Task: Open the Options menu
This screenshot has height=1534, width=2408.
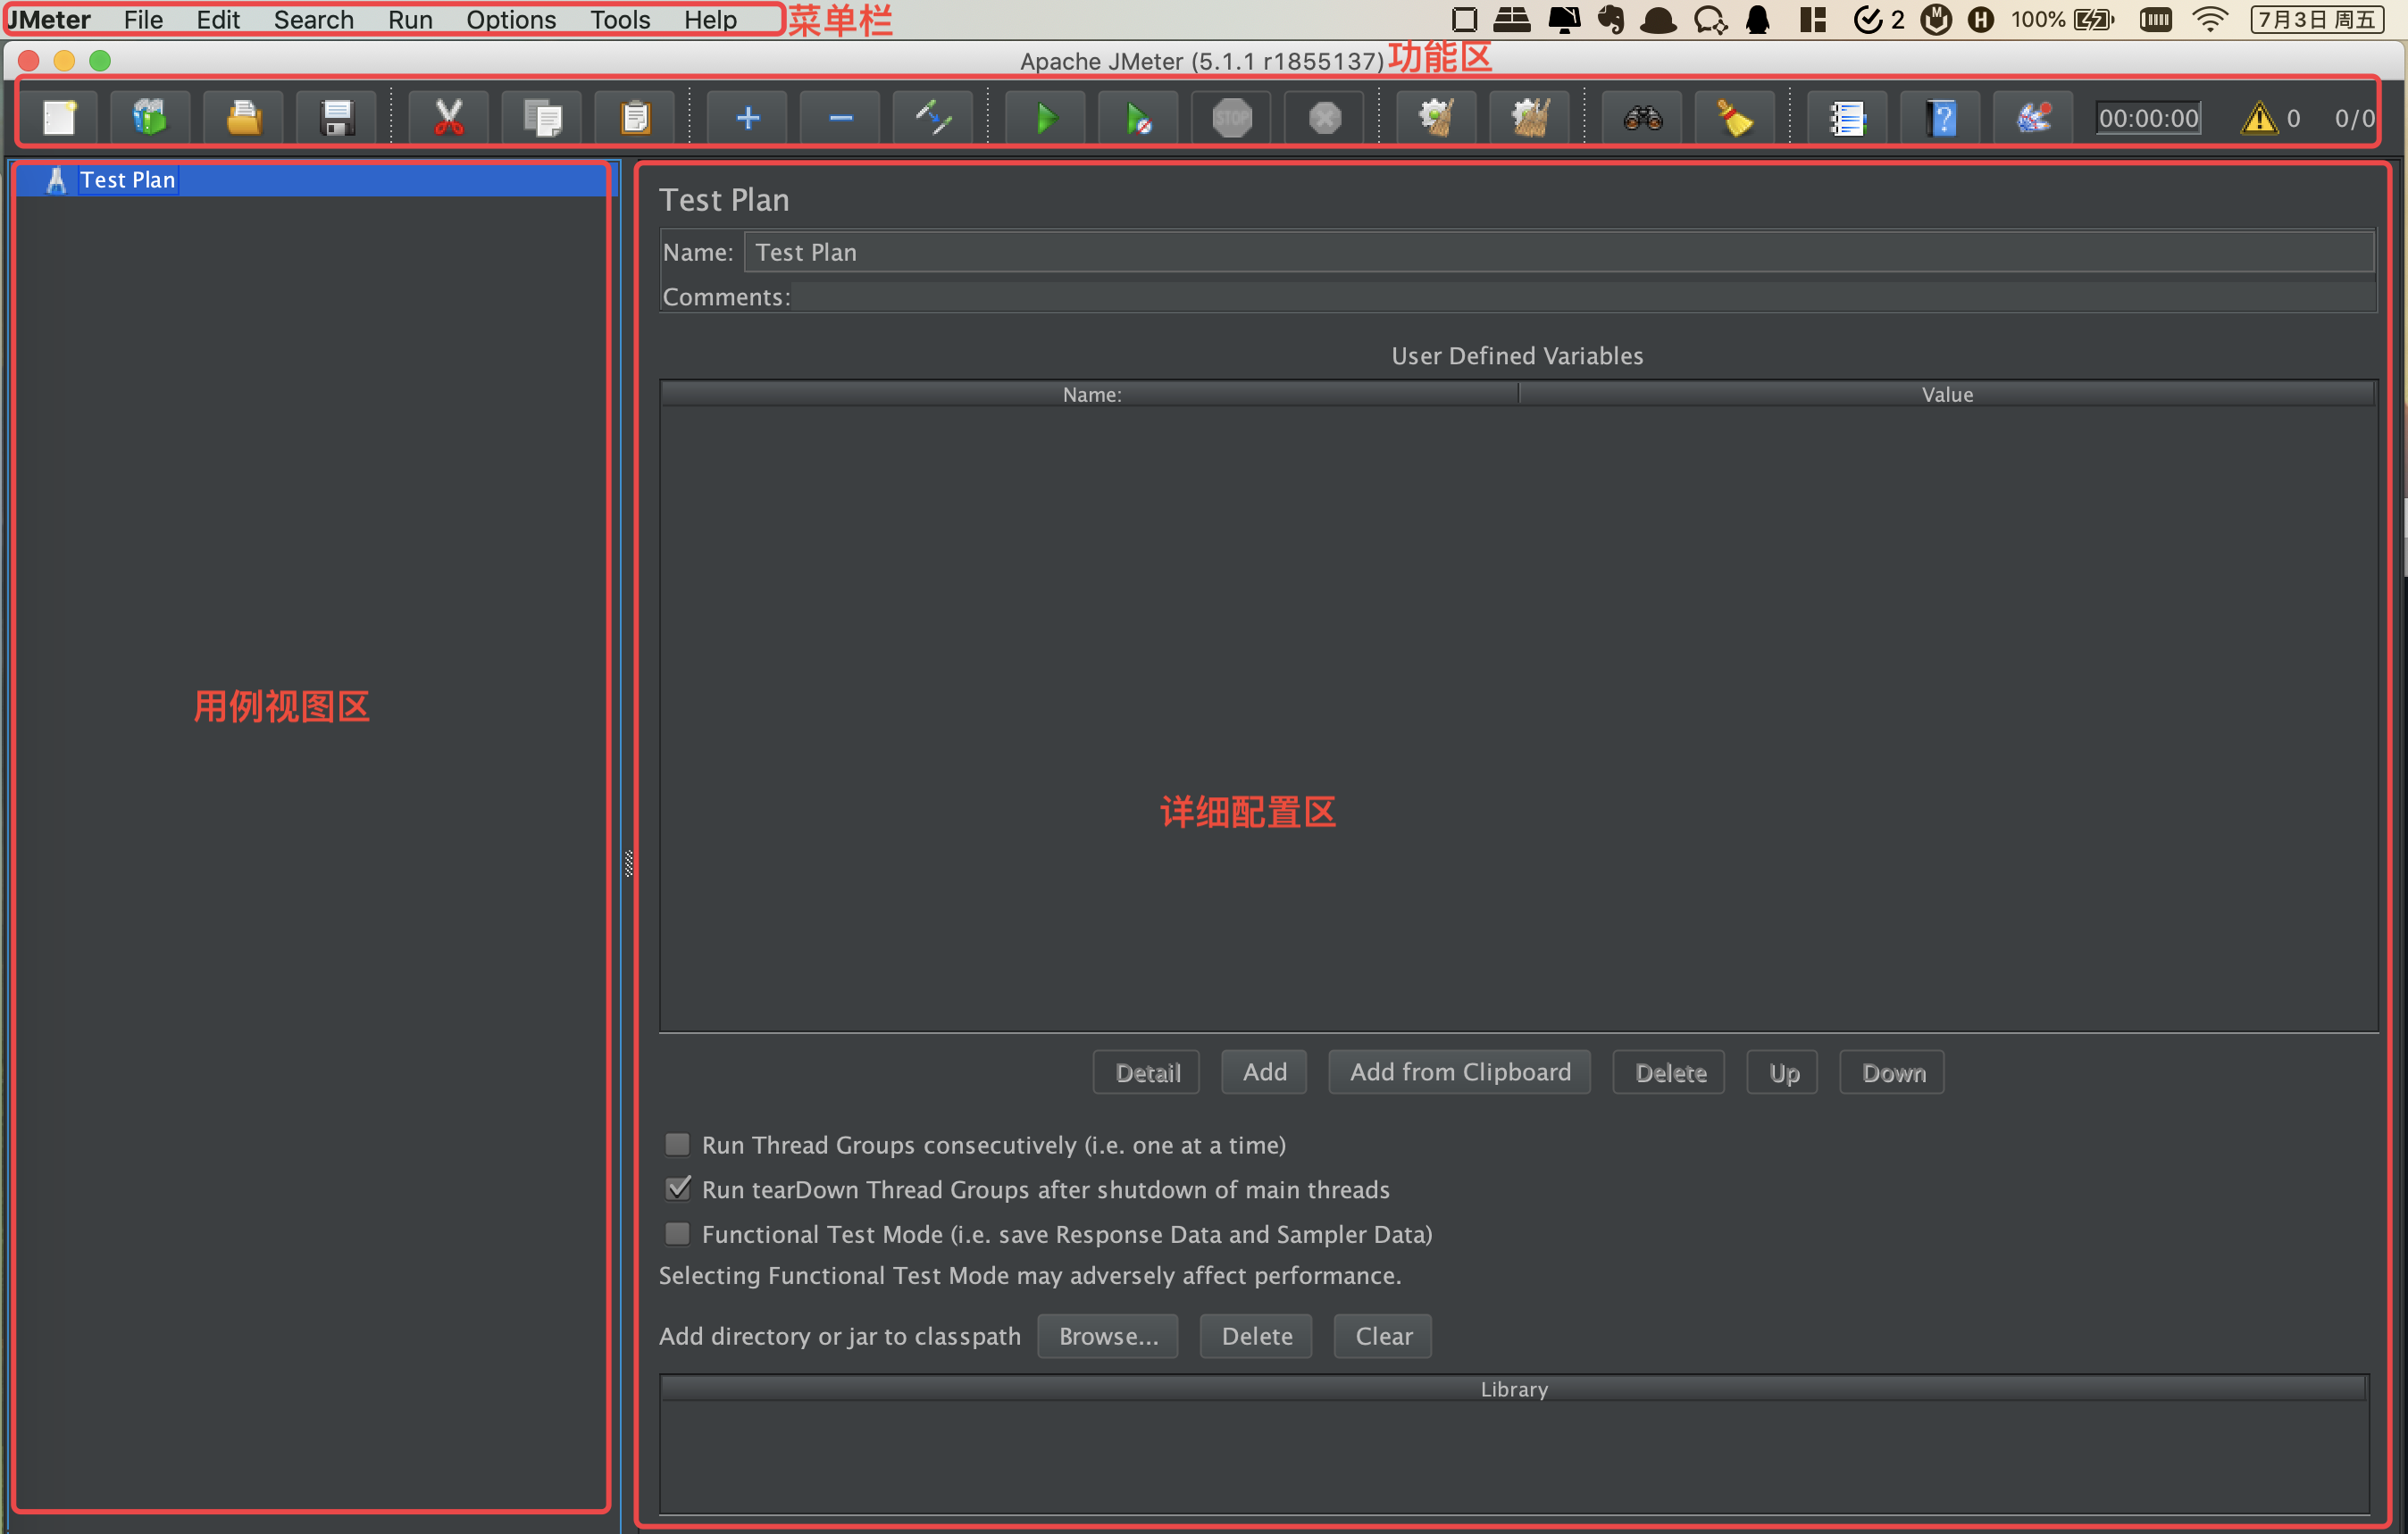Action: (x=510, y=20)
